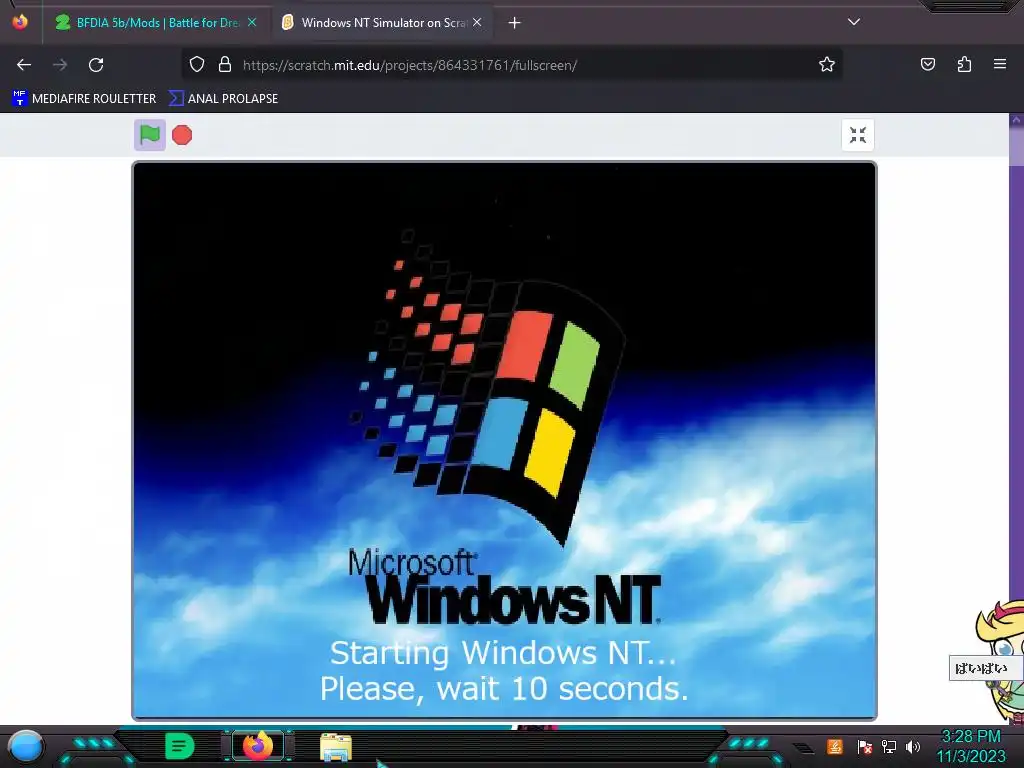1024x768 pixels.
Task: Open the Start orb on taskbar
Action: click(25, 746)
